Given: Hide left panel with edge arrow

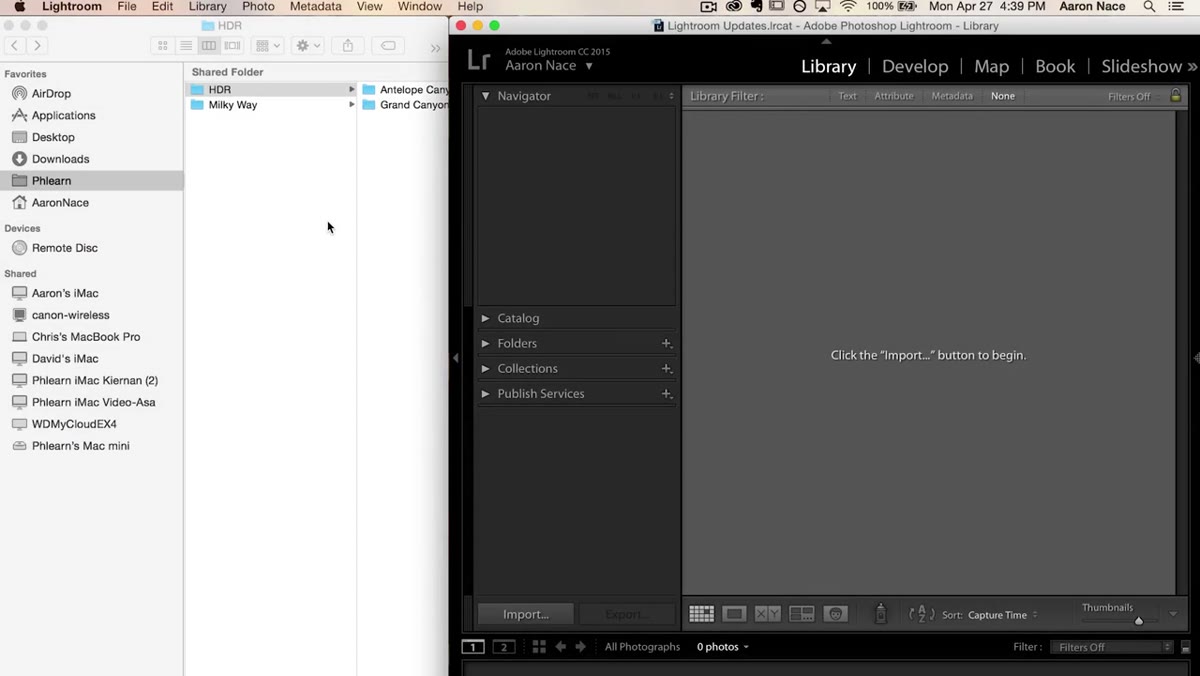Looking at the screenshot, I should pyautogui.click(x=455, y=358).
